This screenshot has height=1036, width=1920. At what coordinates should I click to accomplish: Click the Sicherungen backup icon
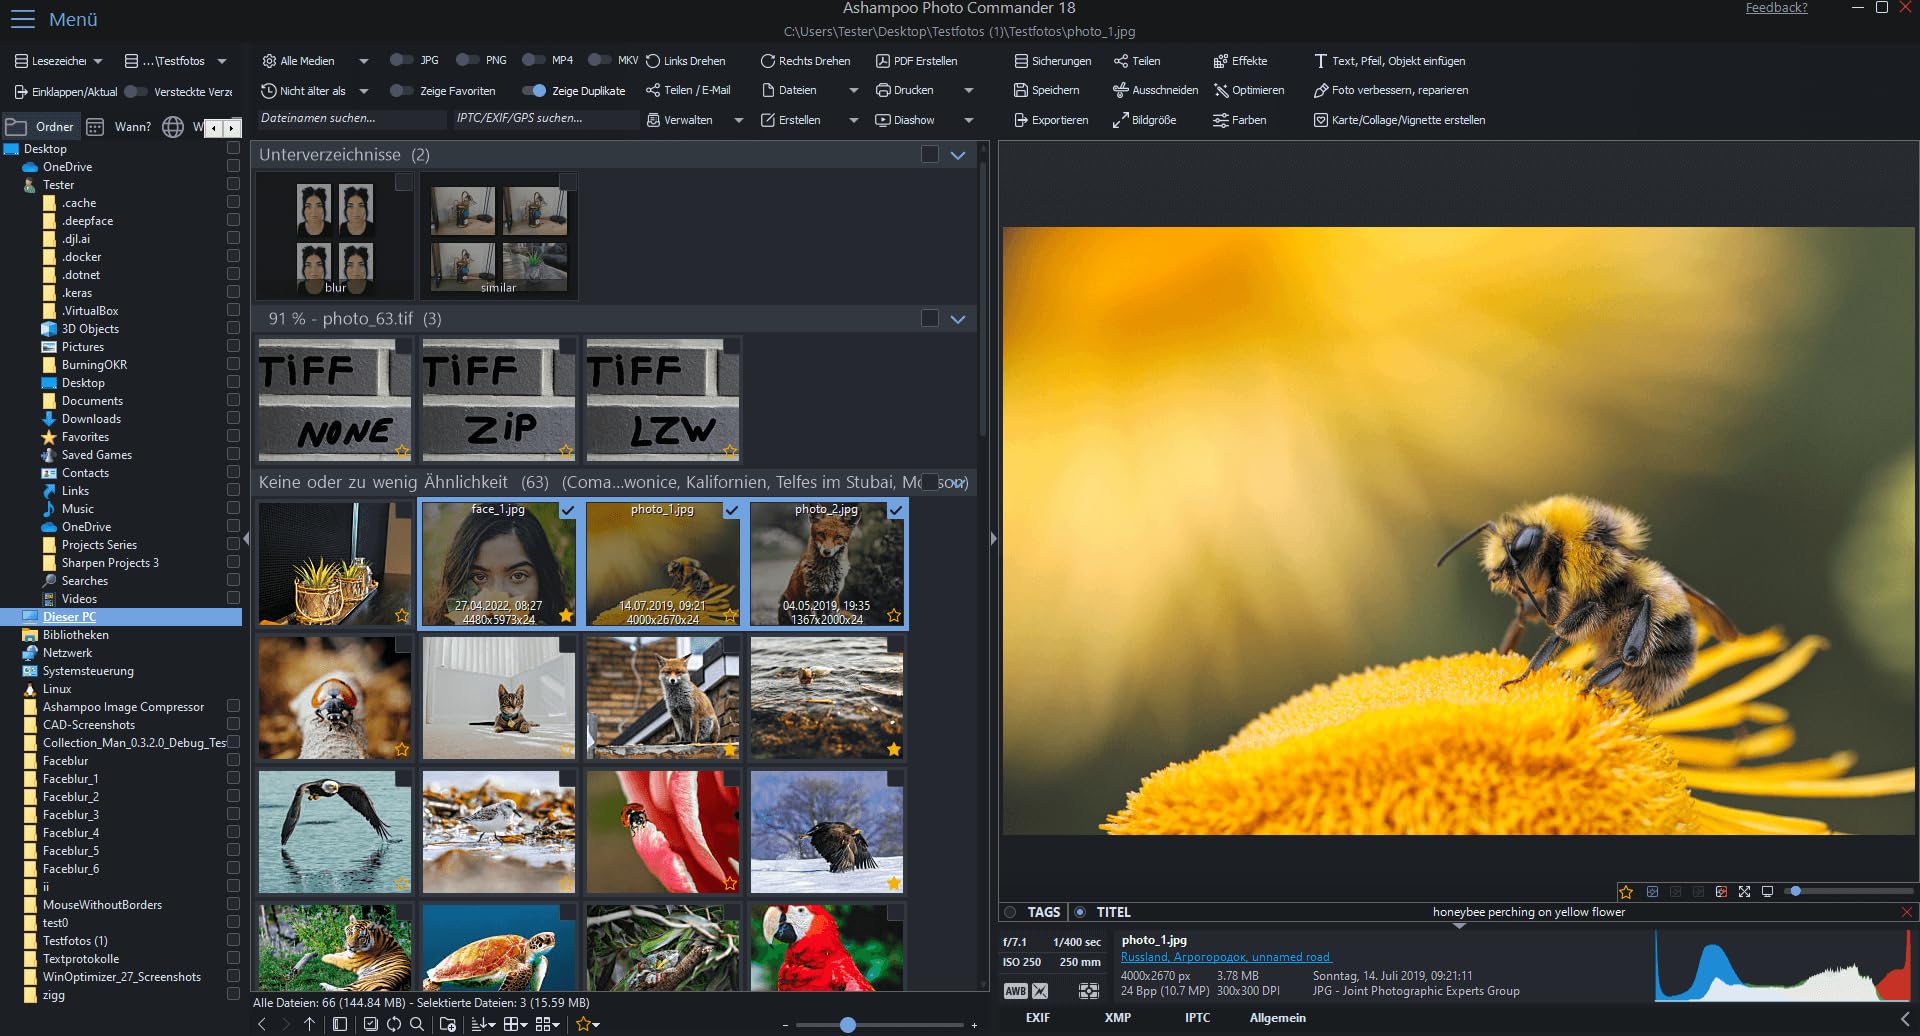pyautogui.click(x=1021, y=61)
